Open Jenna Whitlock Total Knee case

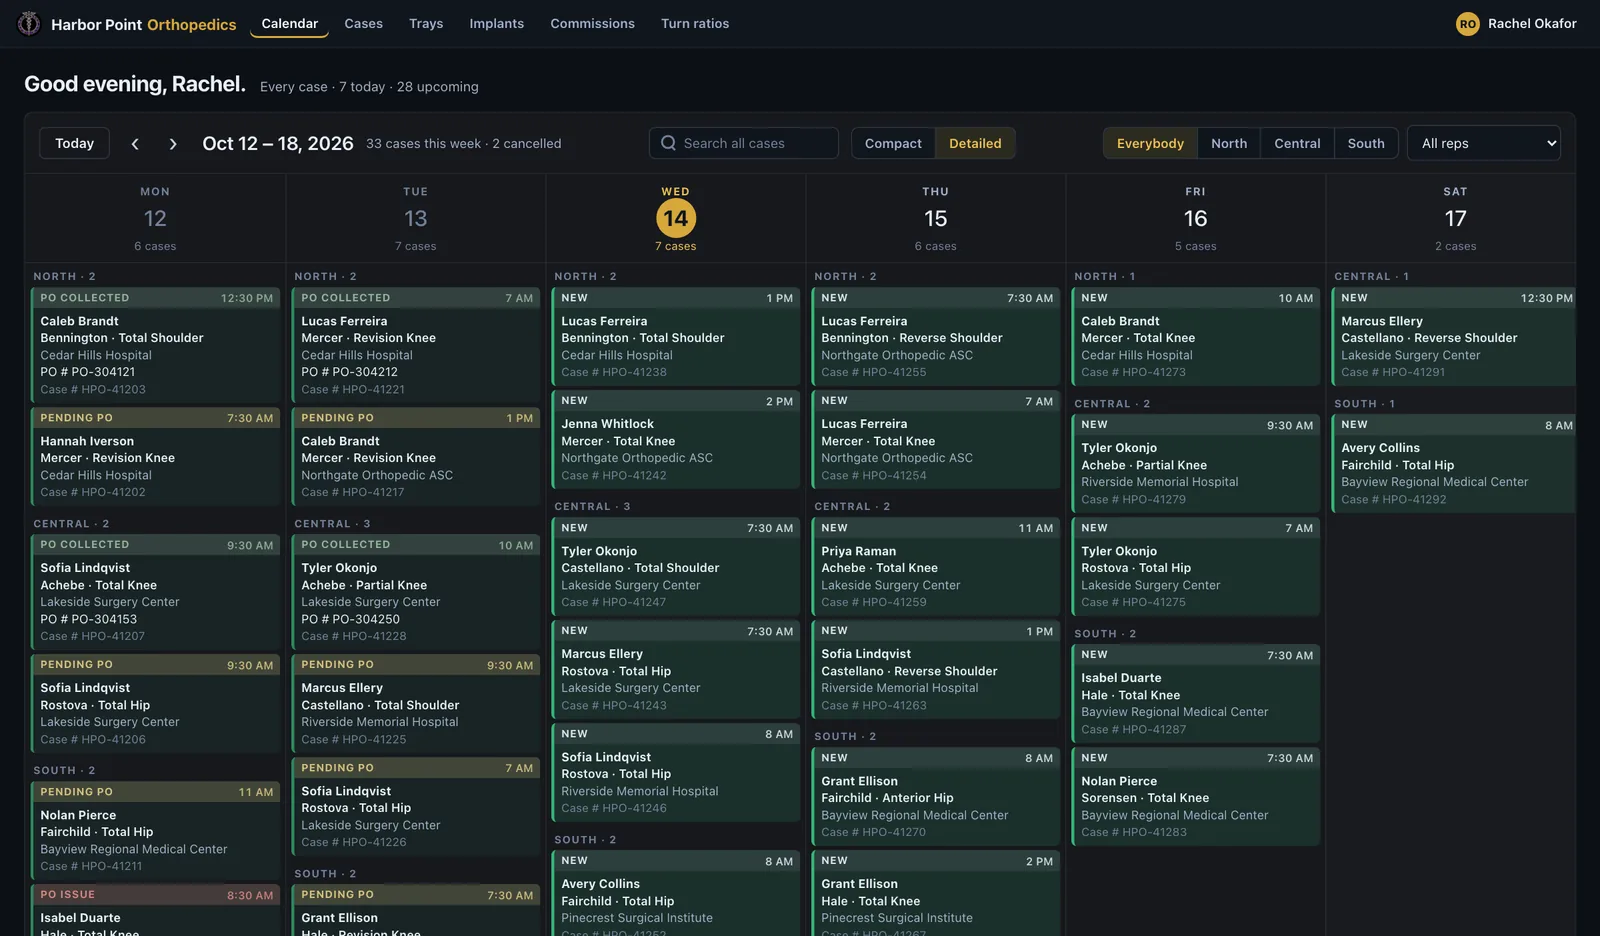click(676, 439)
